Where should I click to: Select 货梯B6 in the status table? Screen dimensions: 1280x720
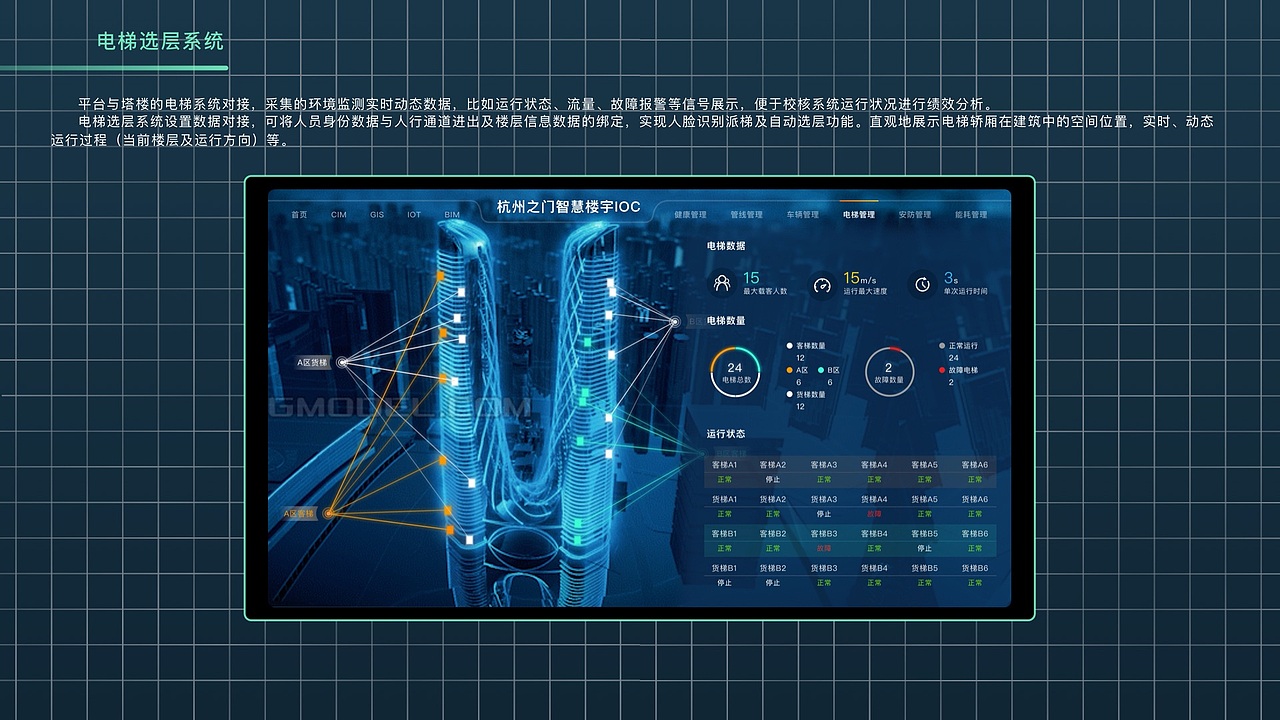coord(975,568)
